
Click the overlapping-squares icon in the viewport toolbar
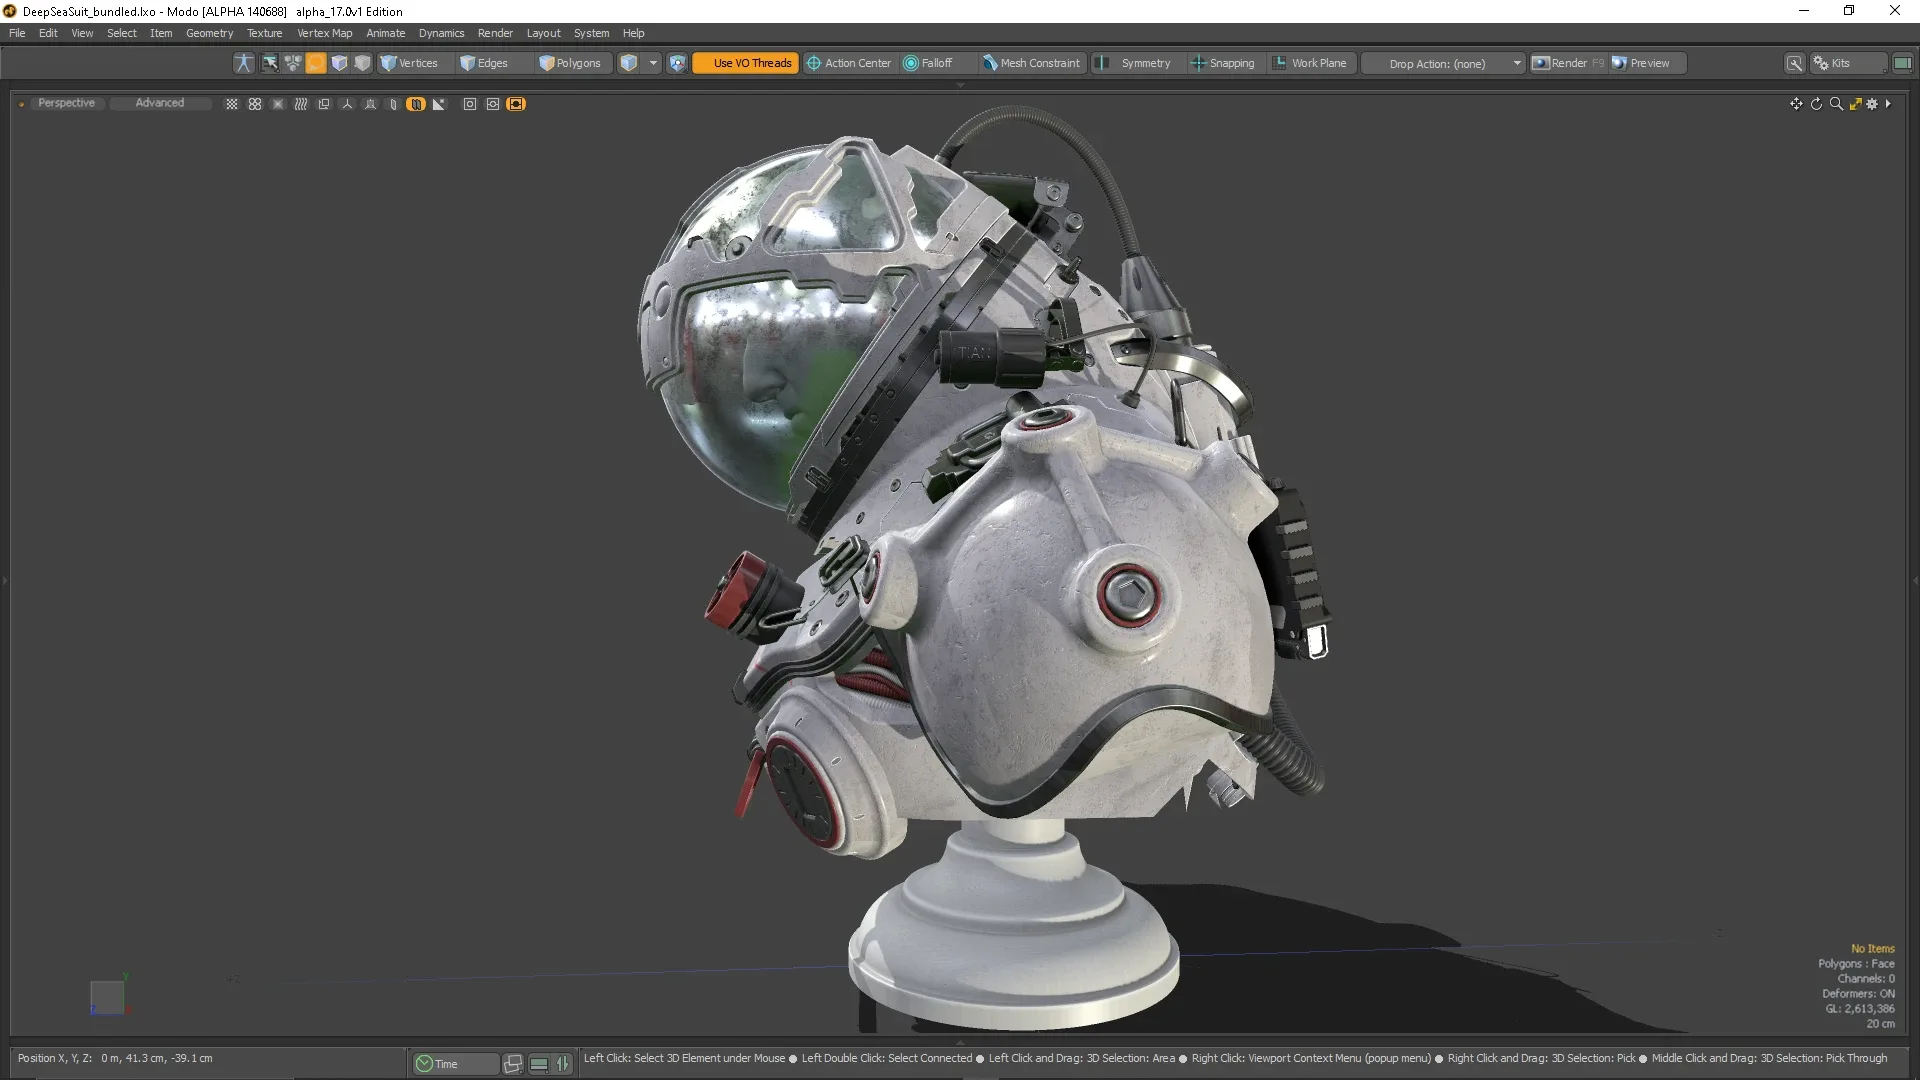coord(324,104)
